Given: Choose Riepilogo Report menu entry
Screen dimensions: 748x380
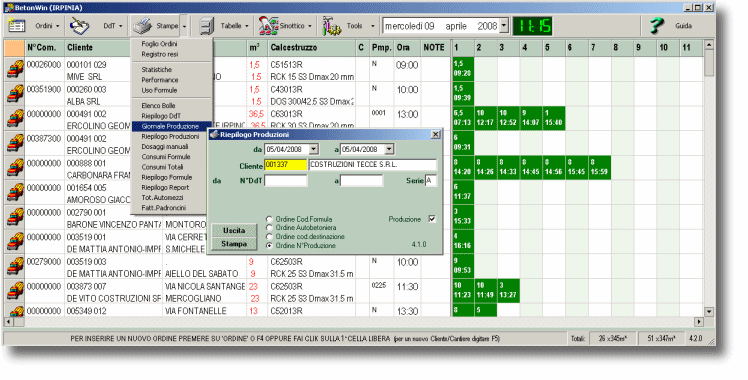Looking at the screenshot, I should coord(165,187).
